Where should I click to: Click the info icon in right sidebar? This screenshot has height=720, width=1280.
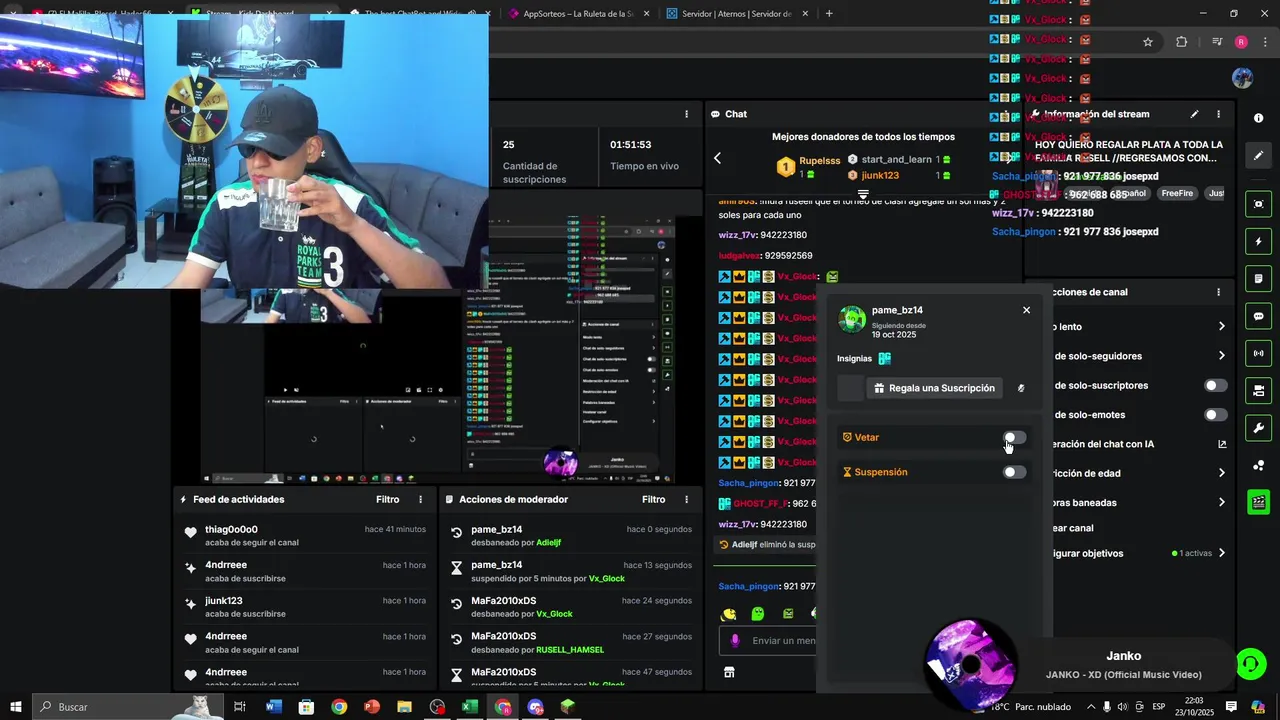pyautogui.click(x=1259, y=118)
